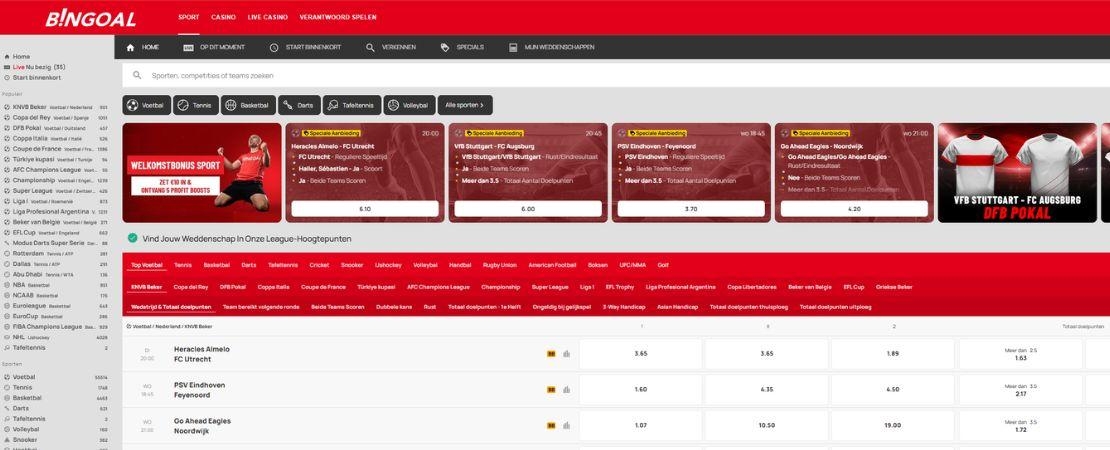Open statistics icon for Heracles Almelo match
The image size is (1110, 450).
click(x=566, y=353)
